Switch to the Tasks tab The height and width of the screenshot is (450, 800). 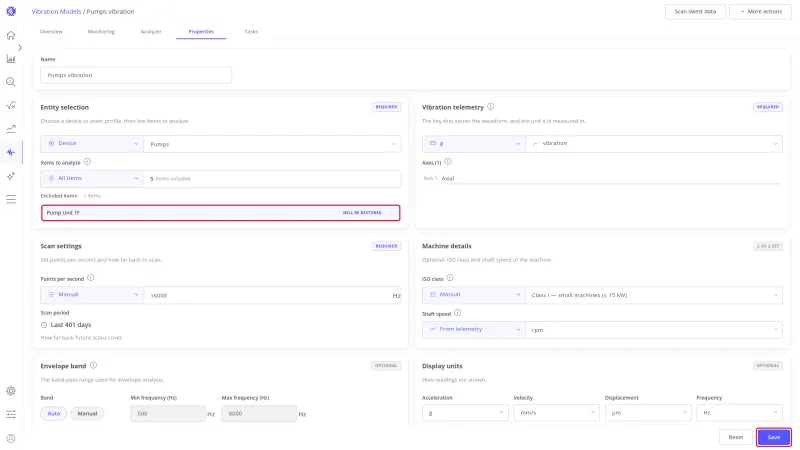(251, 32)
